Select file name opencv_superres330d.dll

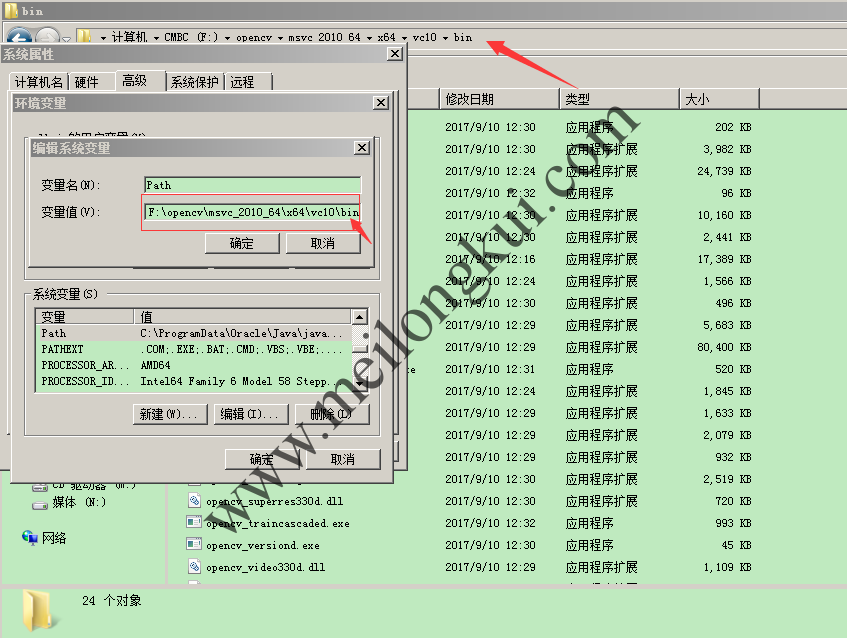(274, 501)
